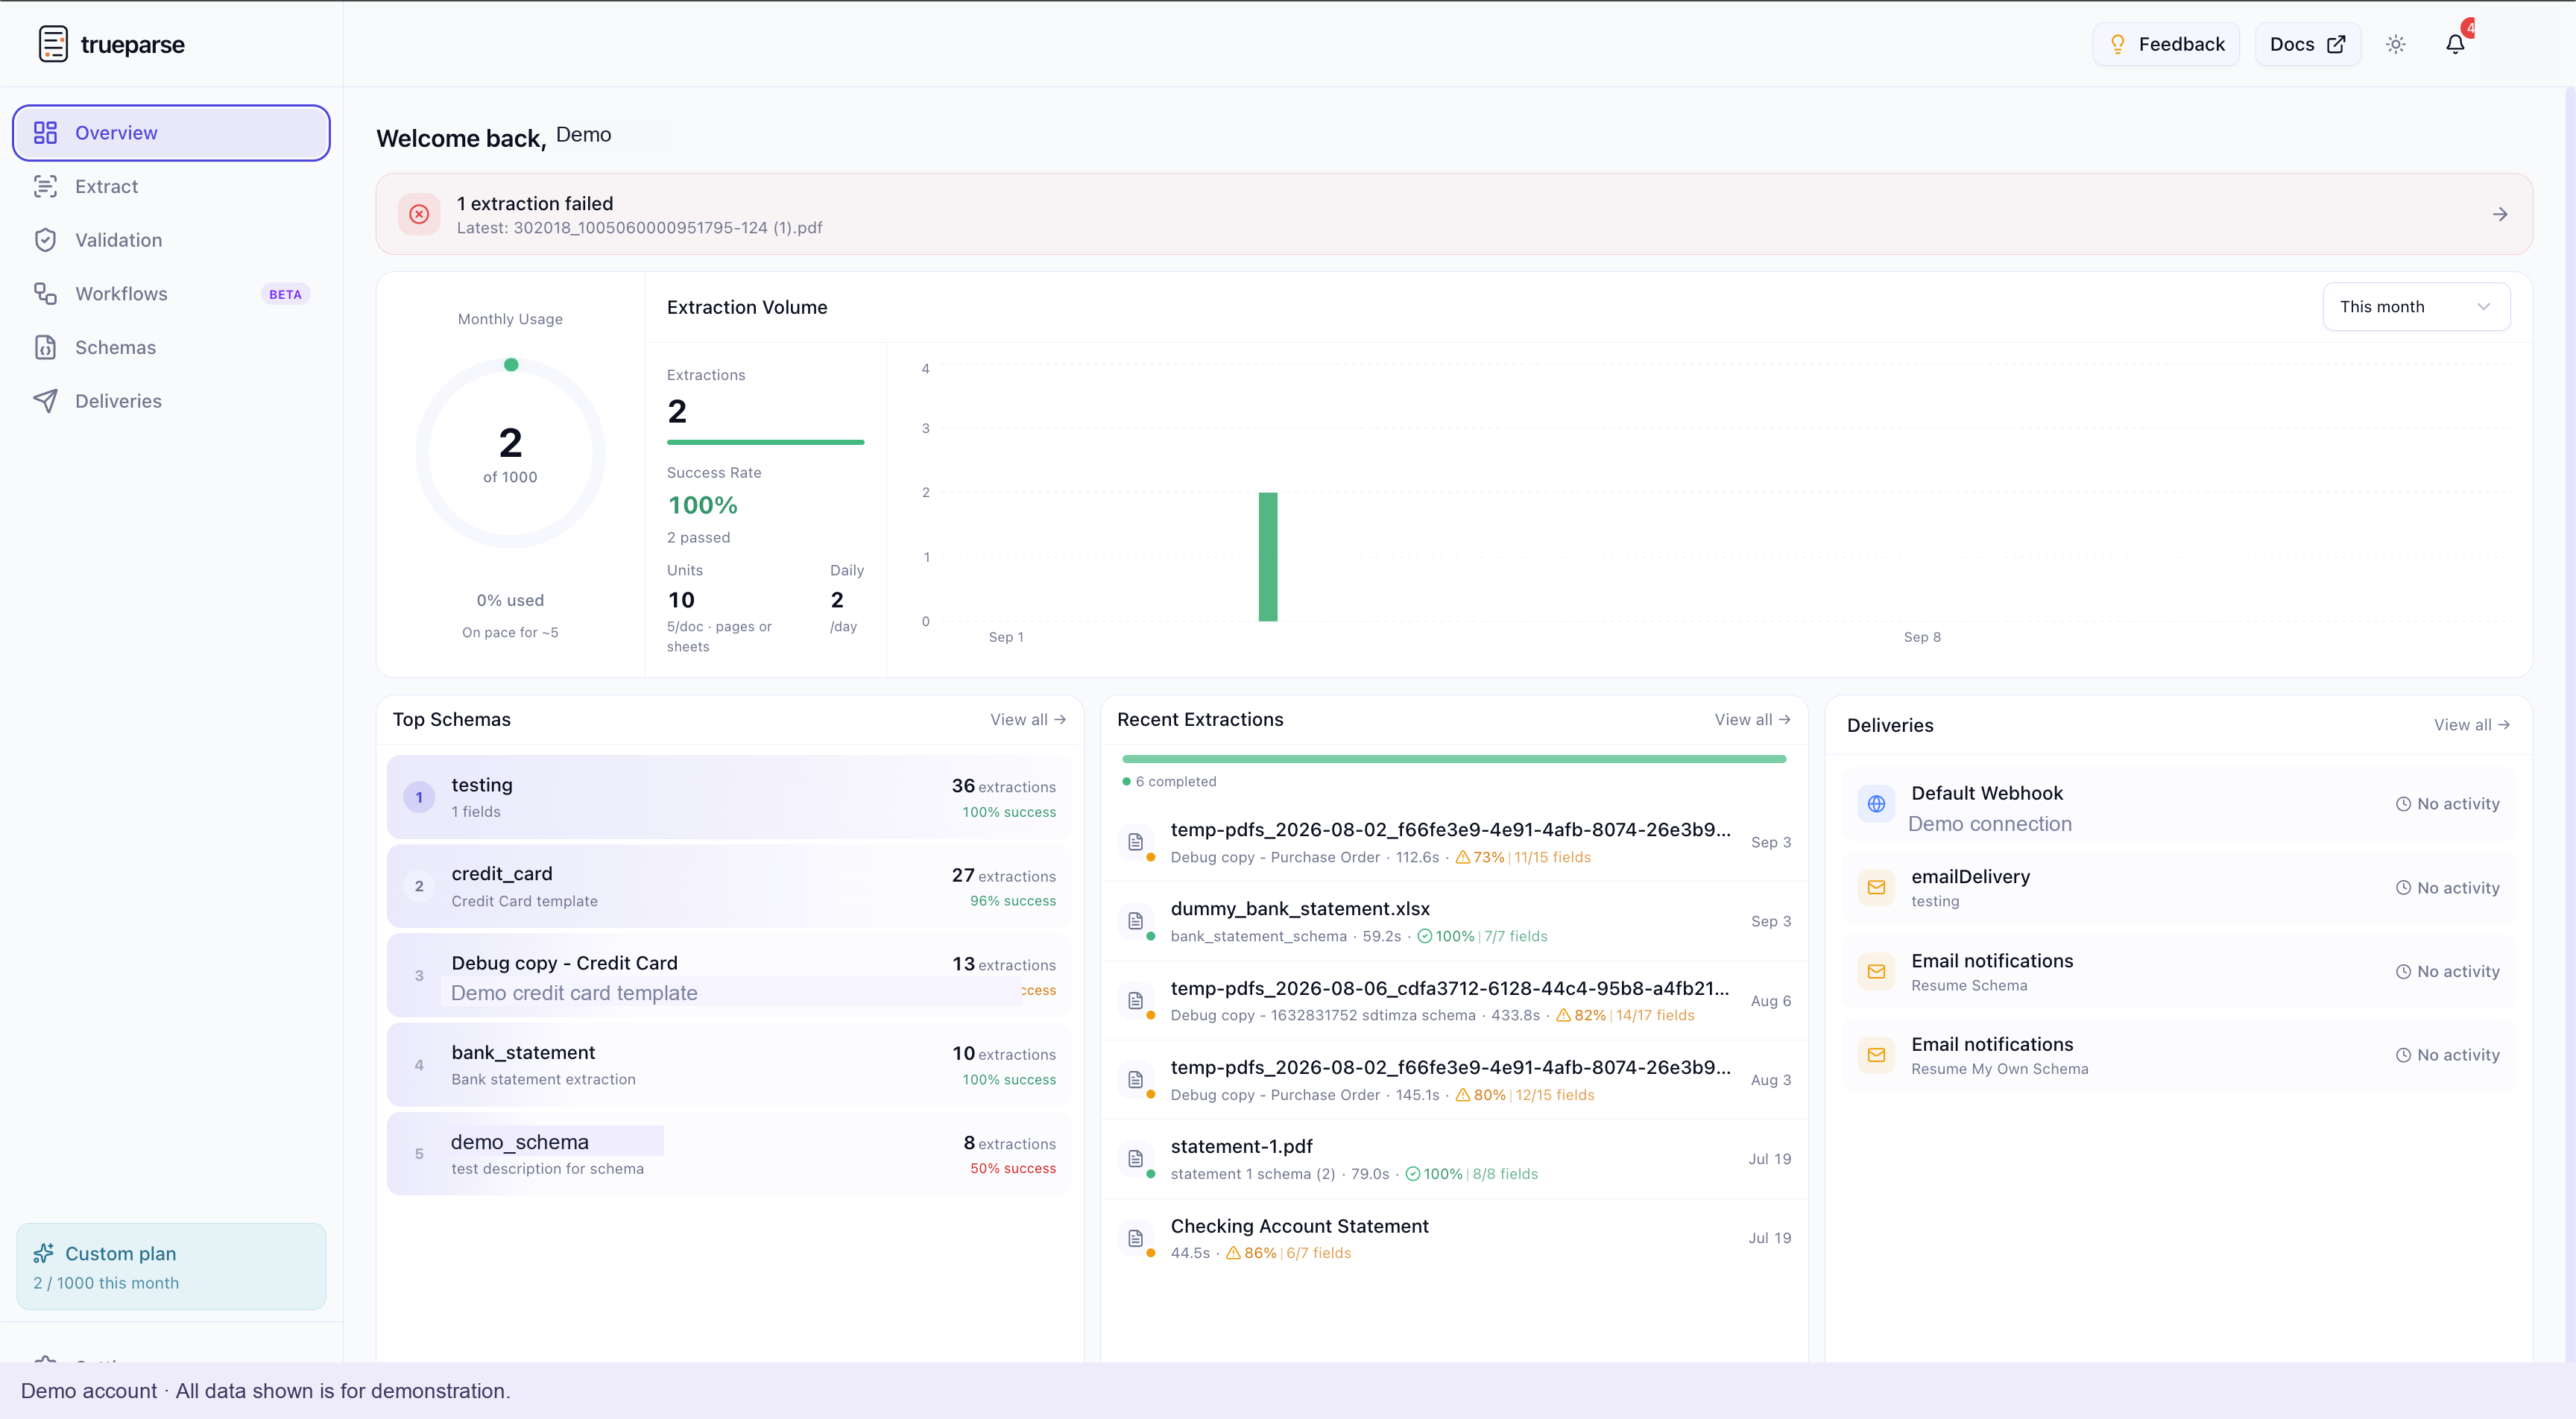Click the Default Webhook globe icon
2576x1419 pixels.
point(1876,804)
